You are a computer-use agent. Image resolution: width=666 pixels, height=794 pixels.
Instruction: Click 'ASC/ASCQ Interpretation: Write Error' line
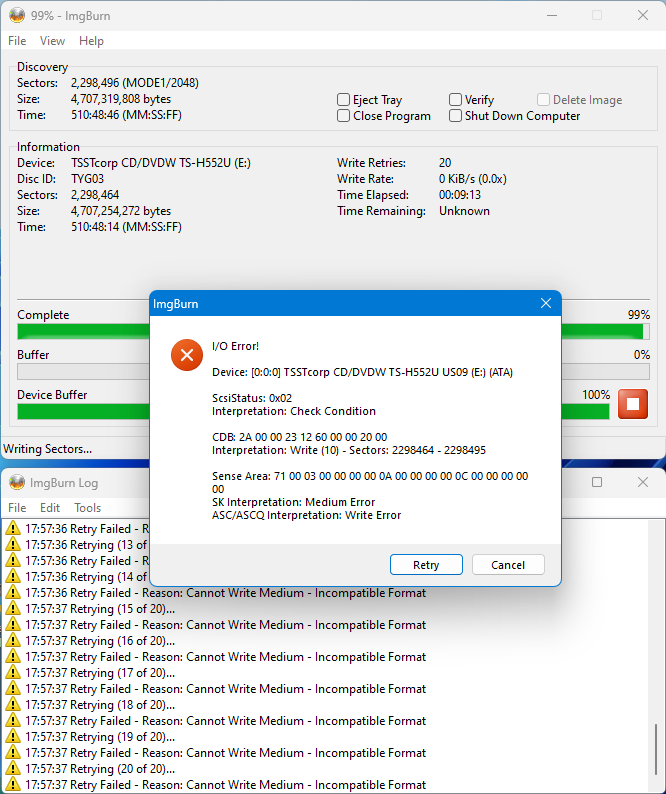coord(306,515)
